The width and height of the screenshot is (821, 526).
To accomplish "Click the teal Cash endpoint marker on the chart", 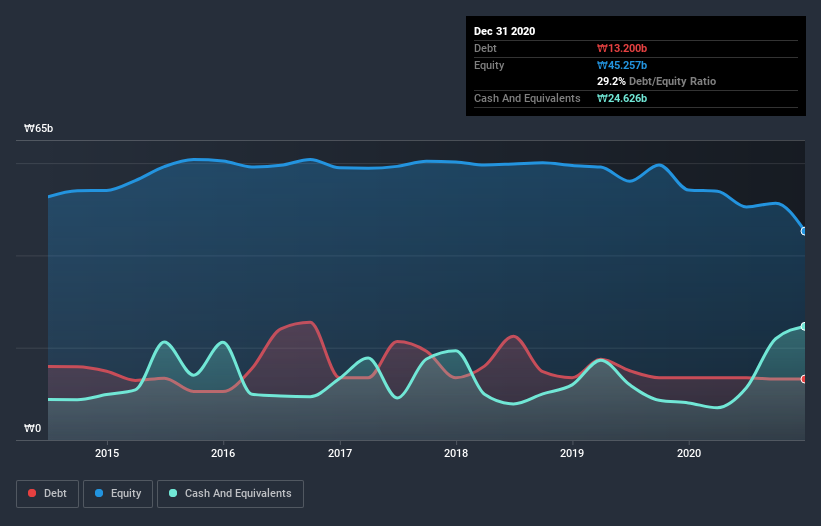I will coord(804,326).
